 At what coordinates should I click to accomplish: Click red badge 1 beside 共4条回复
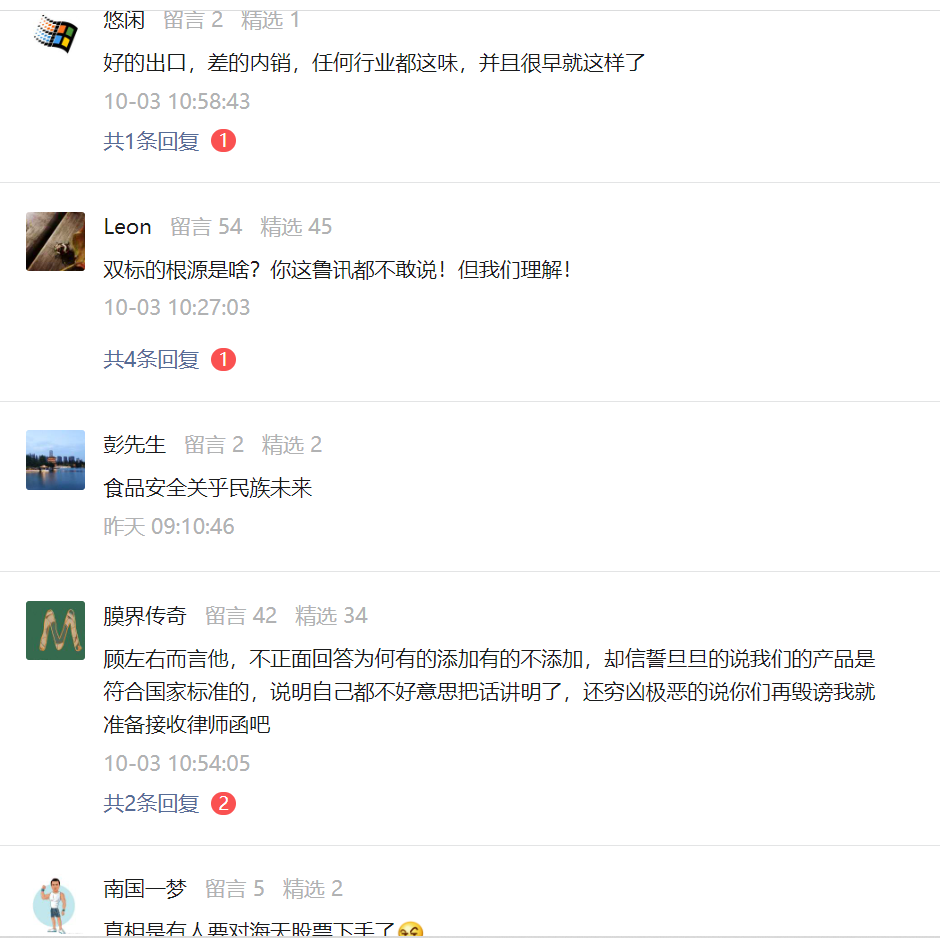tap(224, 360)
